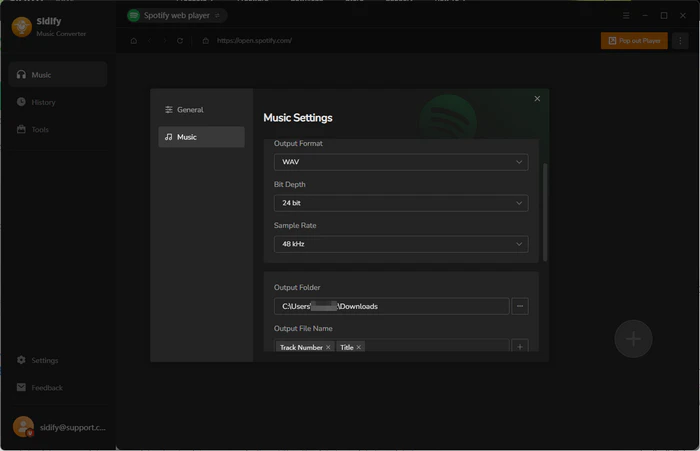Select the Music settings tab
This screenshot has width=700, height=451.
pos(201,137)
